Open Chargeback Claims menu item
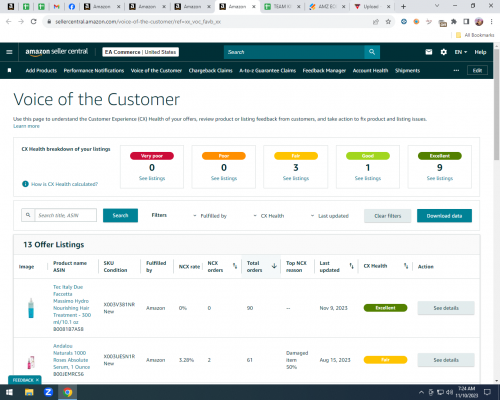The height and width of the screenshot is (400, 500). coord(211,70)
